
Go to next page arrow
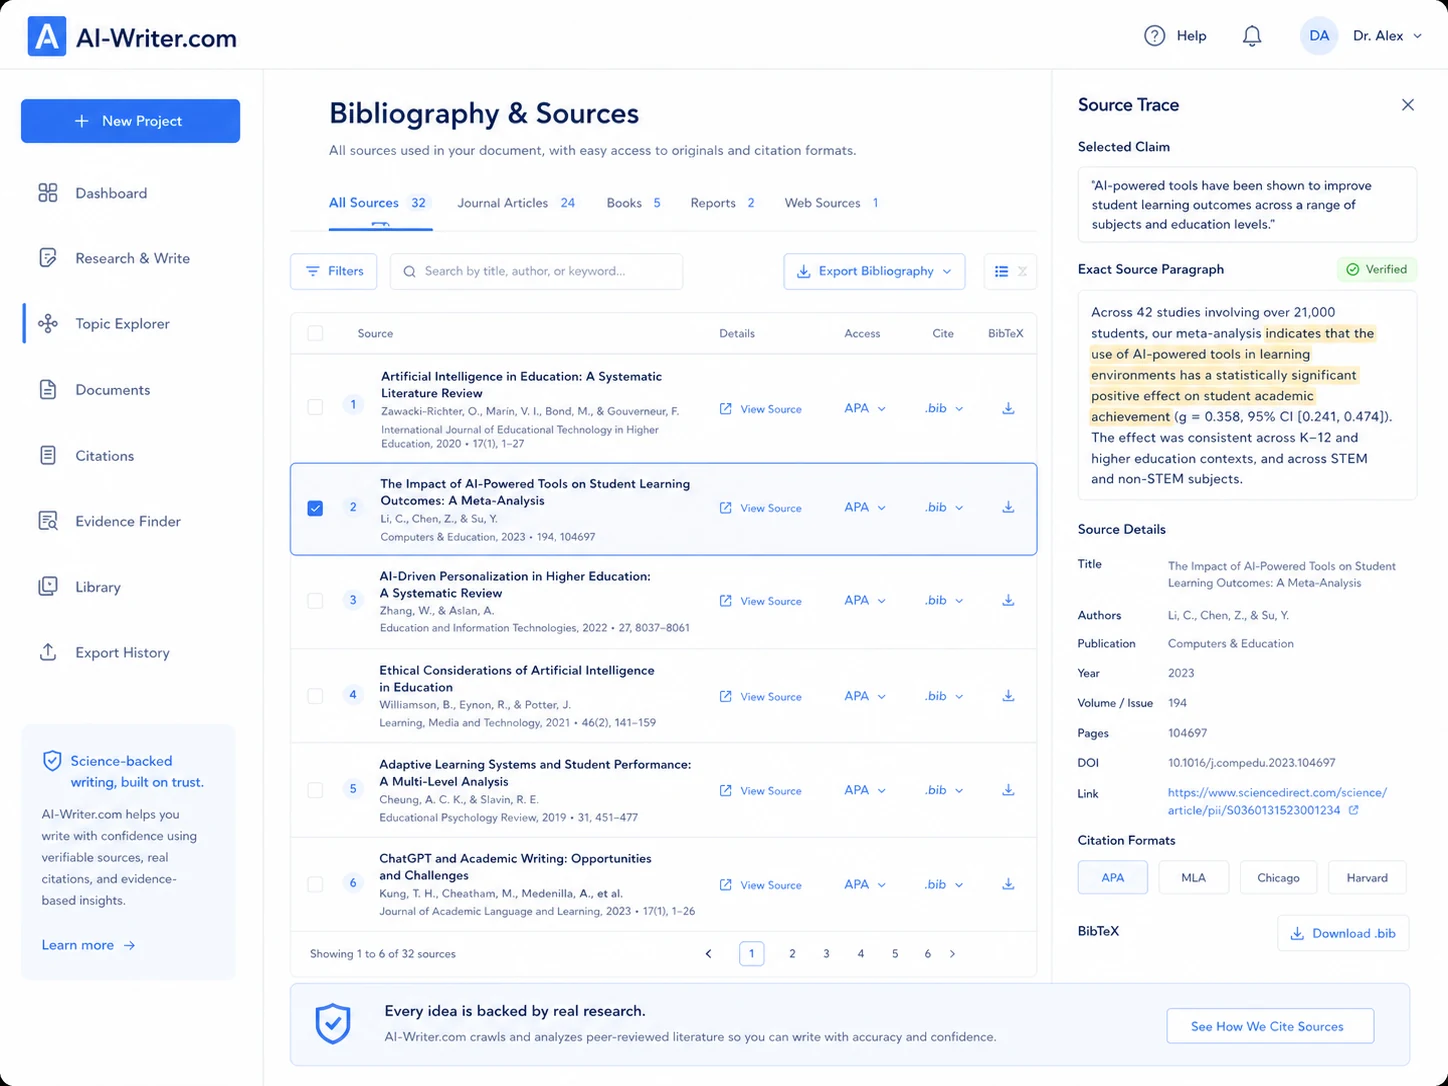click(x=952, y=954)
